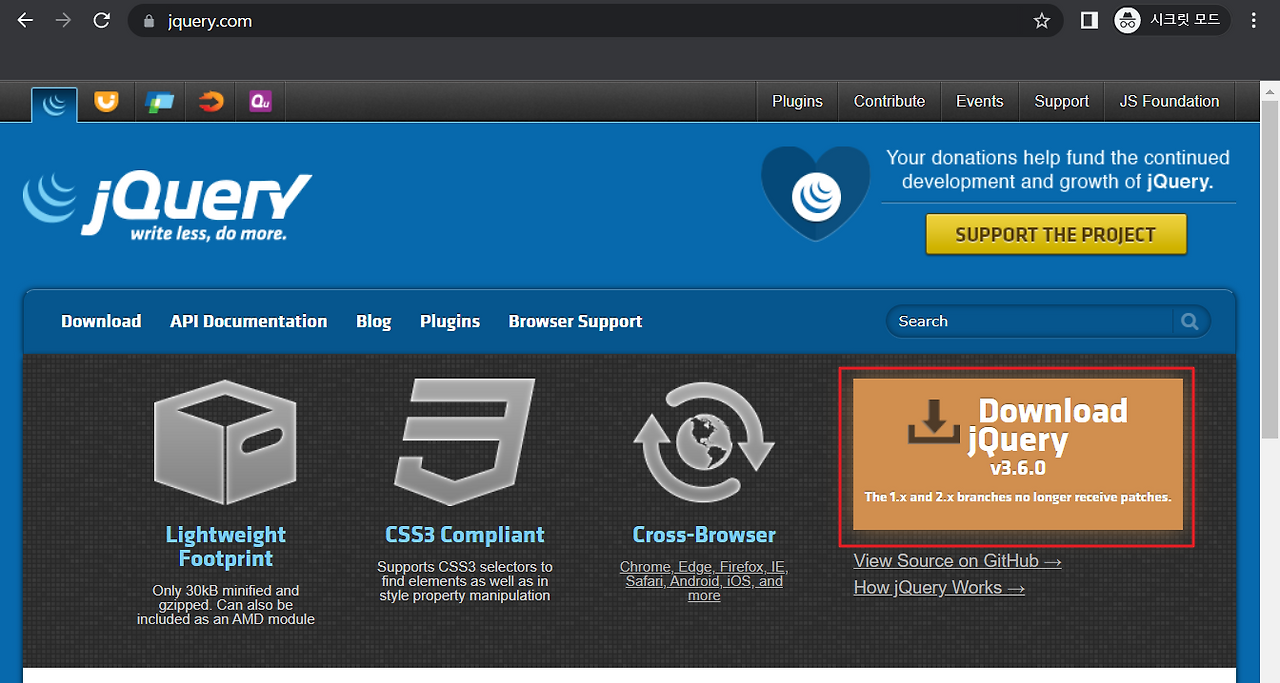Open Plugins in the top bar
The image size is (1280, 683).
(797, 101)
